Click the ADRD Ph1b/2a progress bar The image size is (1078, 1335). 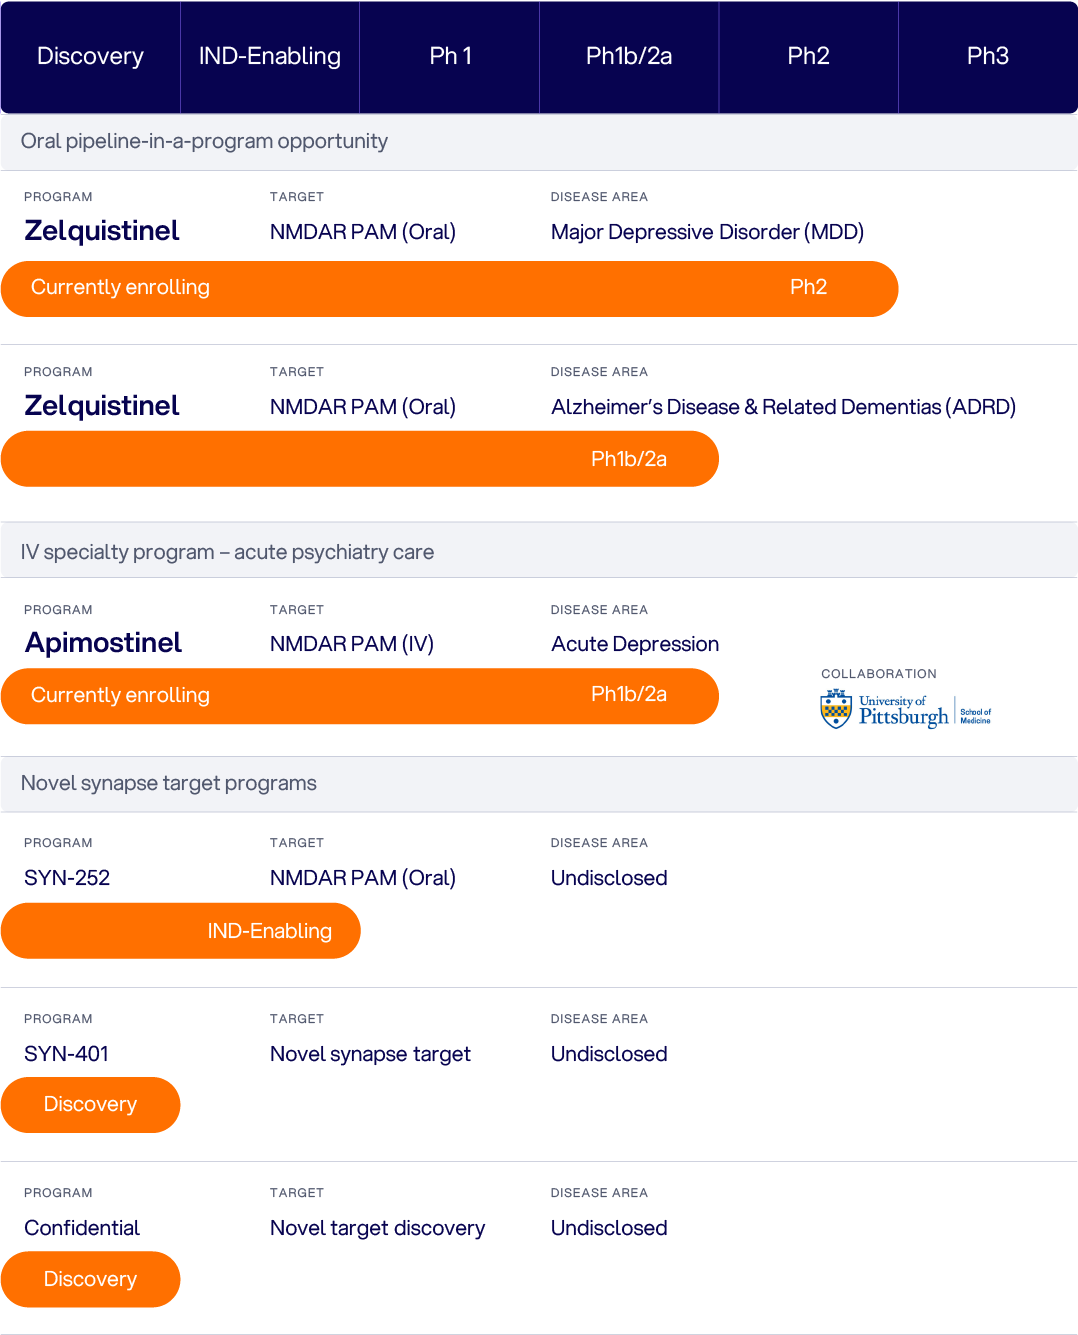pos(360,459)
